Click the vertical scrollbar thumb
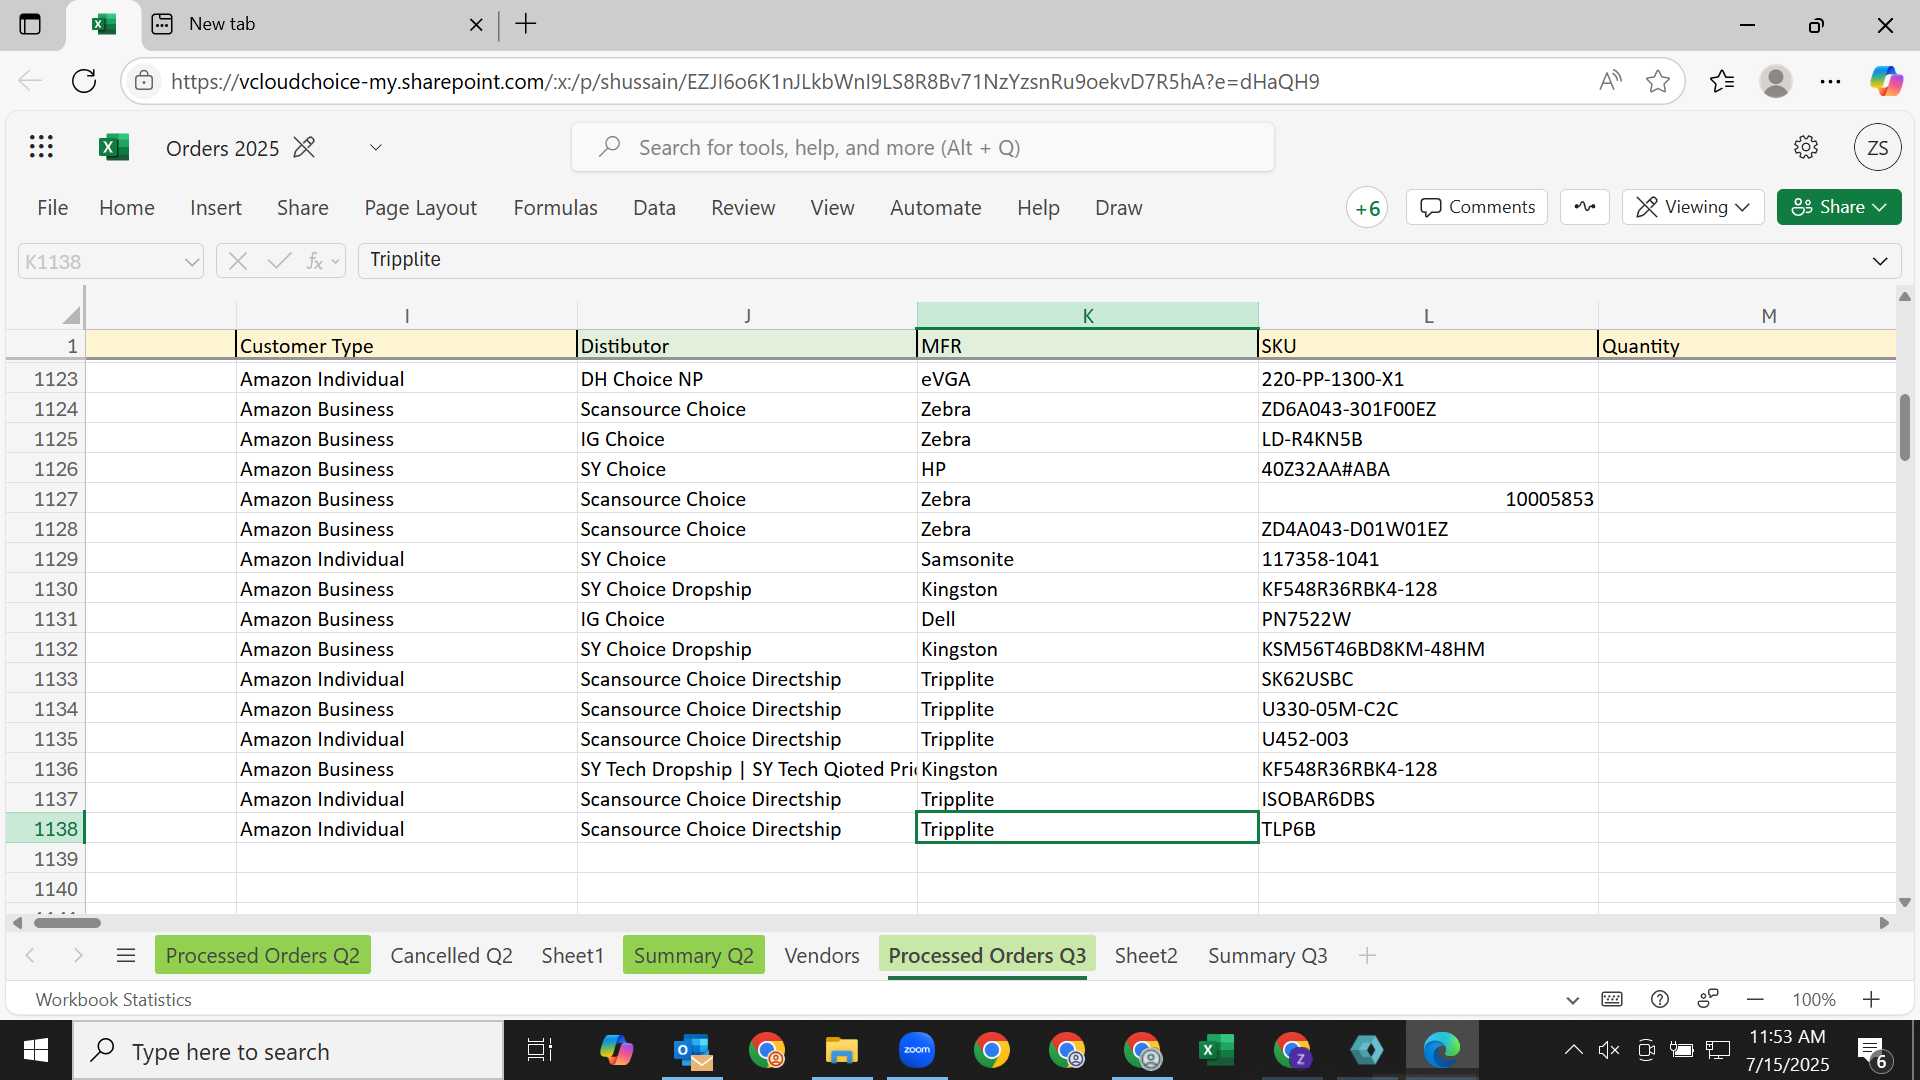This screenshot has width=1920, height=1080. tap(1904, 427)
